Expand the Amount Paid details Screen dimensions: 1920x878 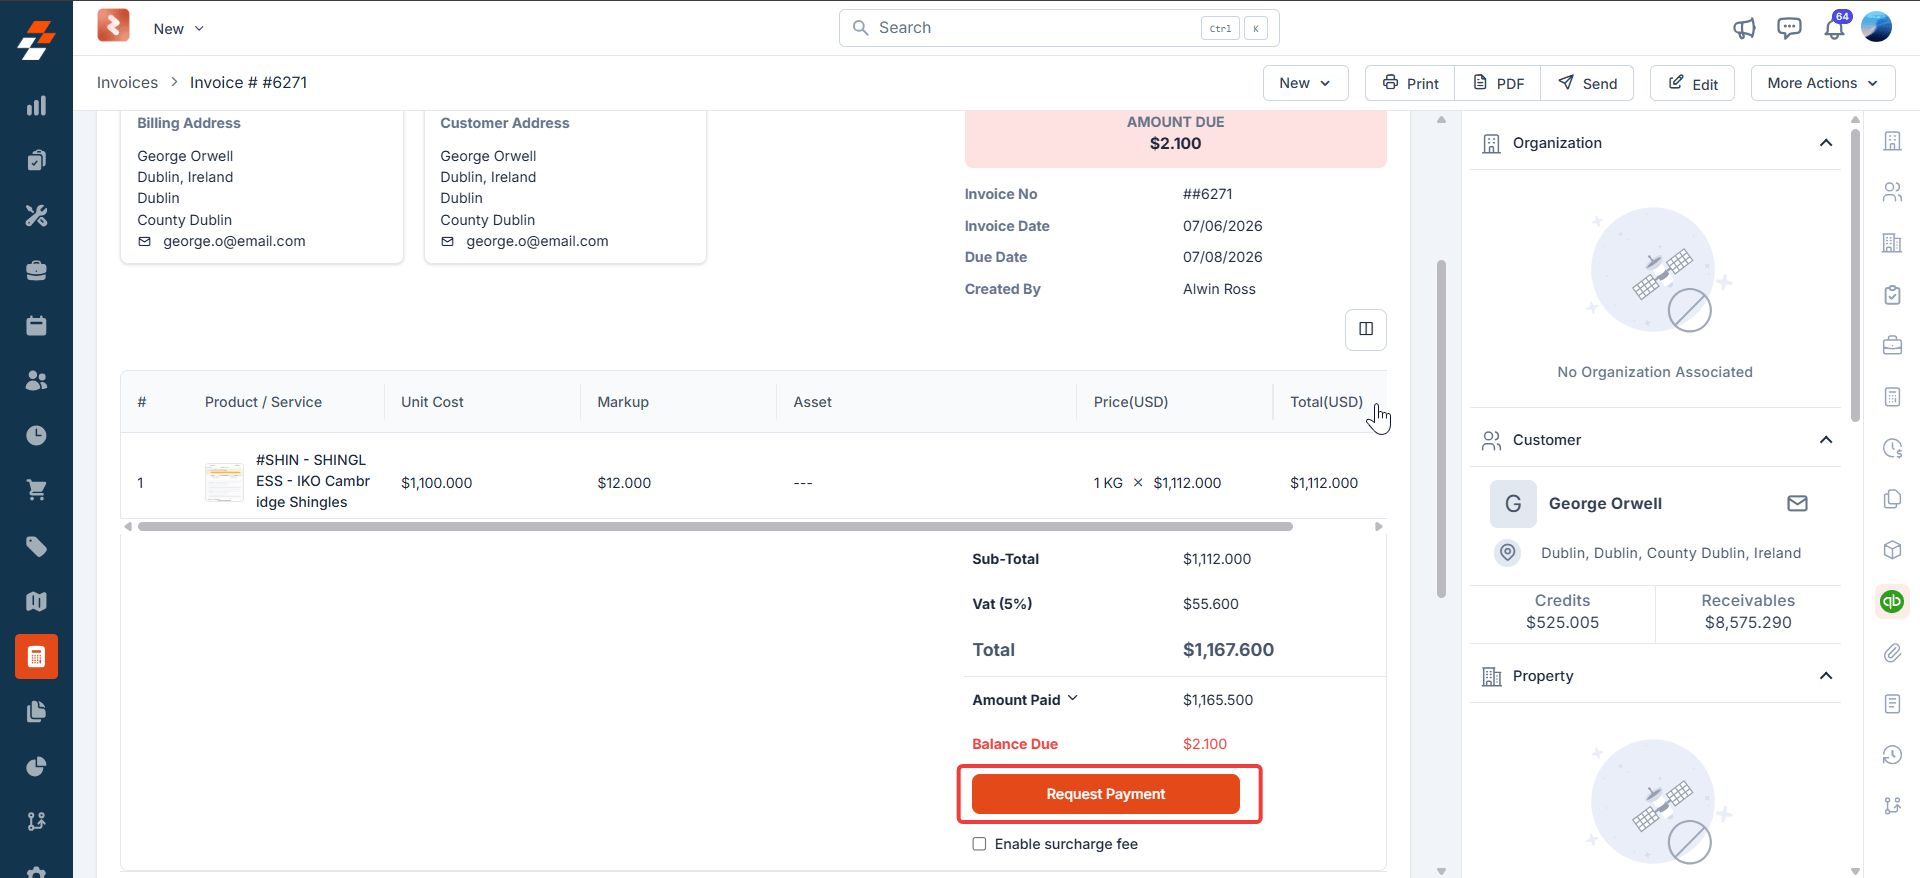1072,699
